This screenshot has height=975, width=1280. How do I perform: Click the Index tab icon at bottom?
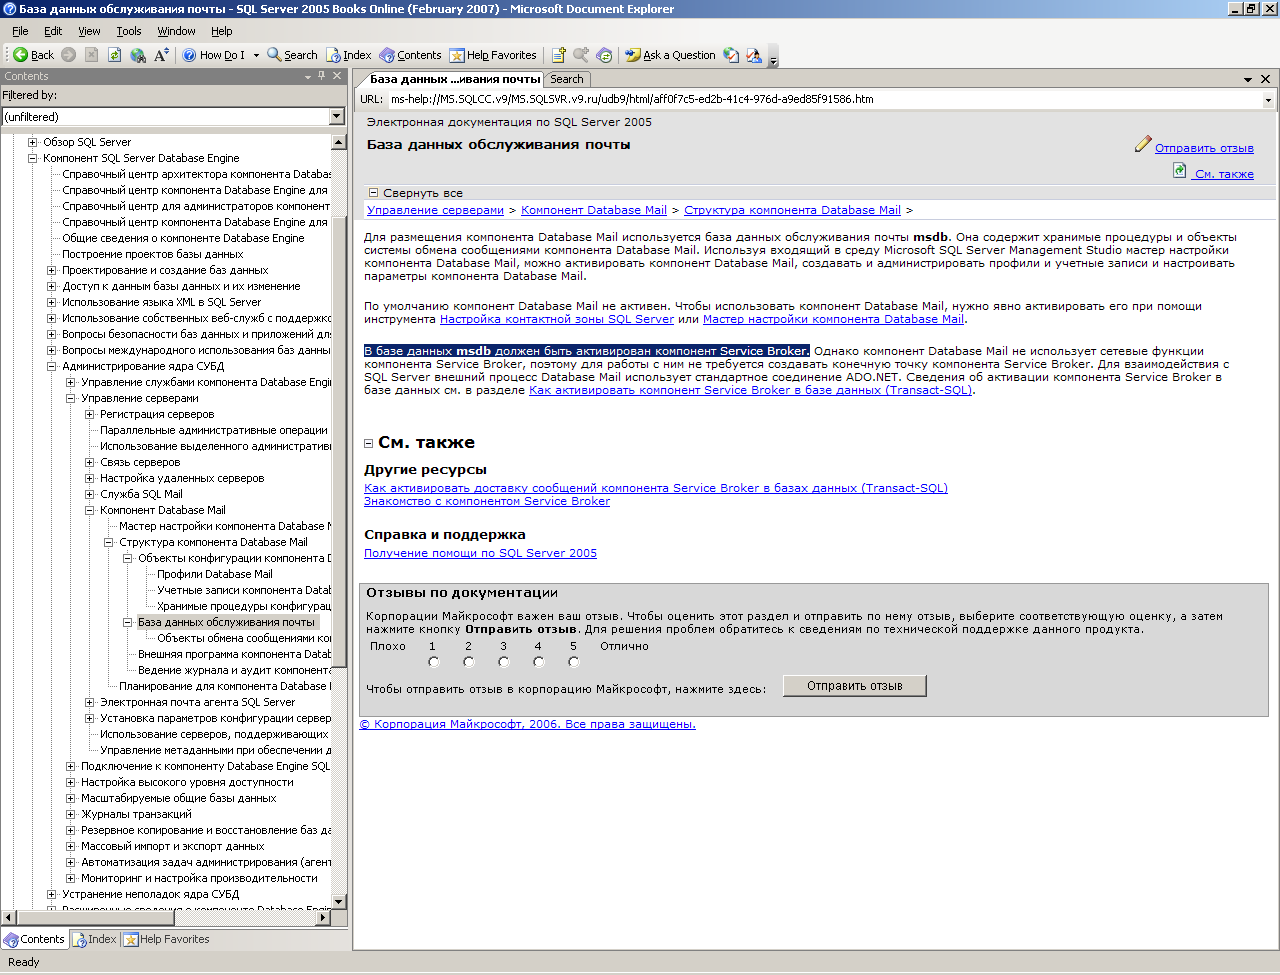[79, 939]
